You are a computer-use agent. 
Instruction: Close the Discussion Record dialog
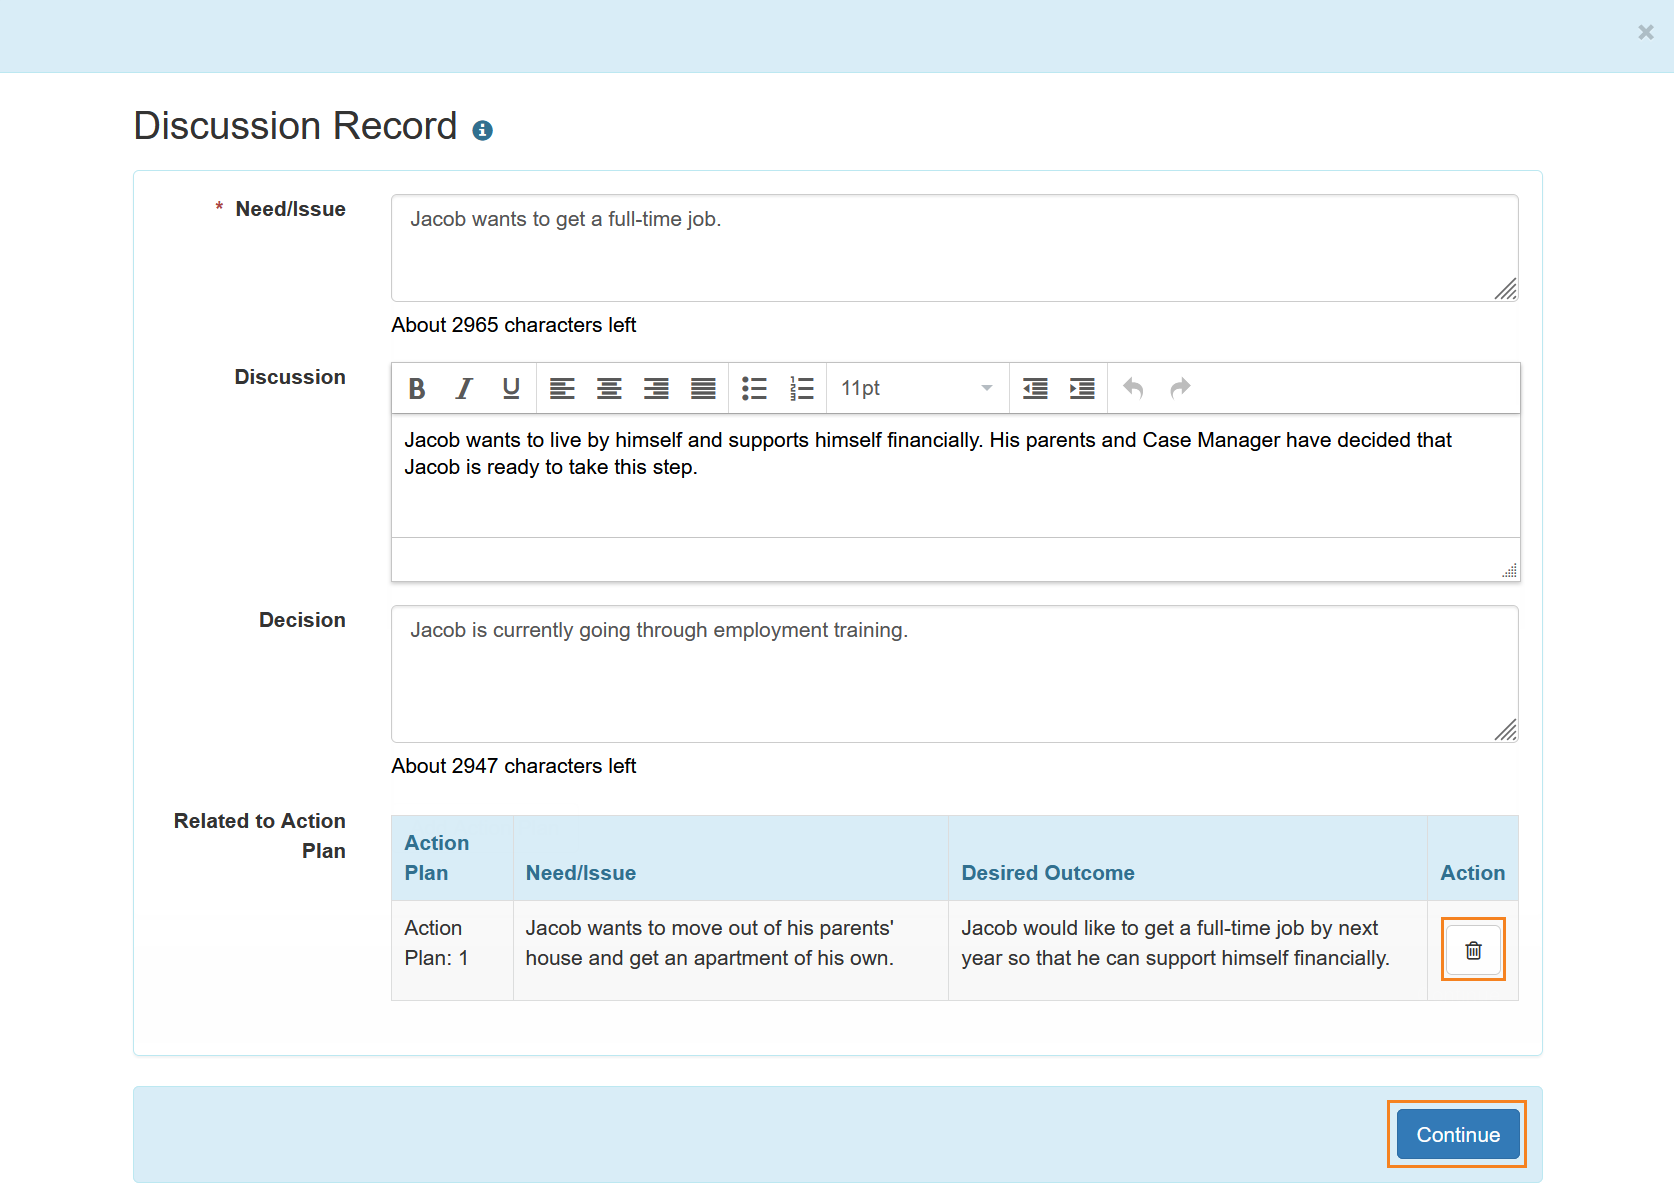point(1644,32)
